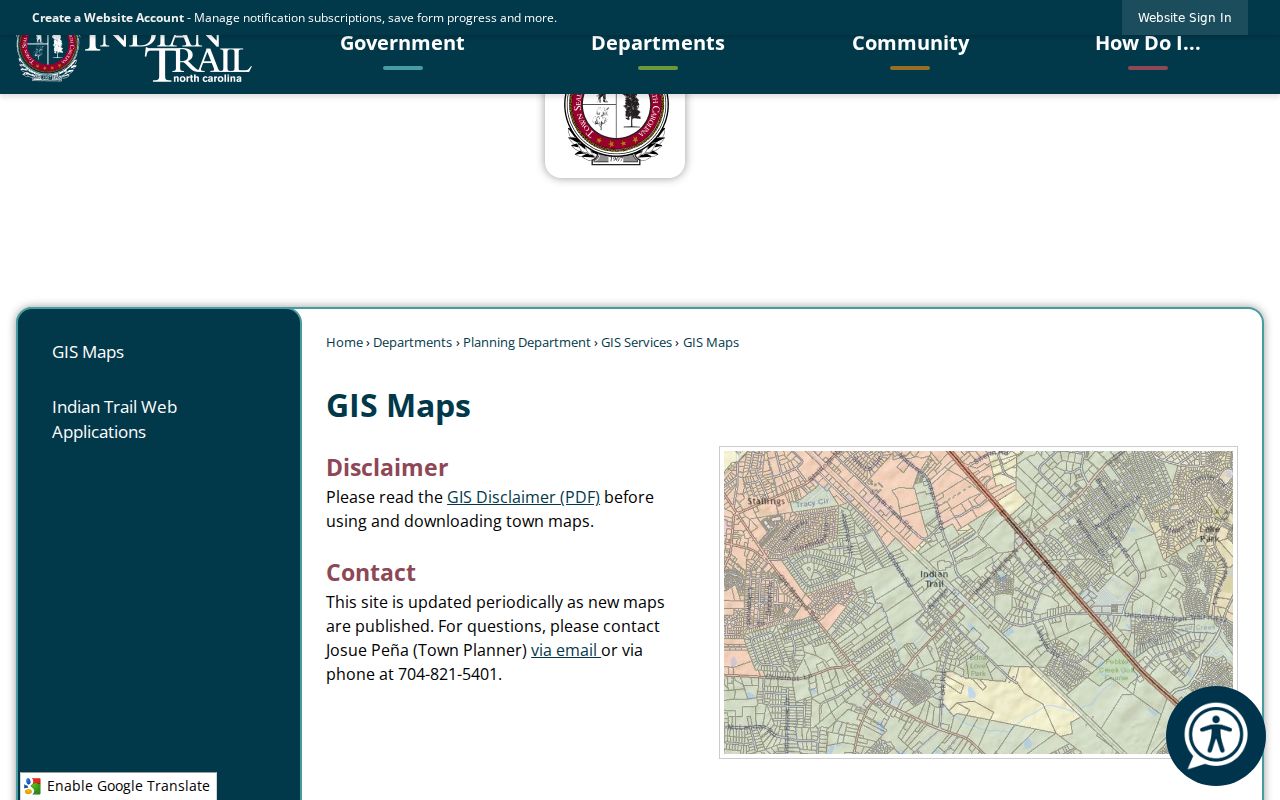The width and height of the screenshot is (1280, 800).
Task: Go to Departments breadcrumb
Action: (x=412, y=342)
